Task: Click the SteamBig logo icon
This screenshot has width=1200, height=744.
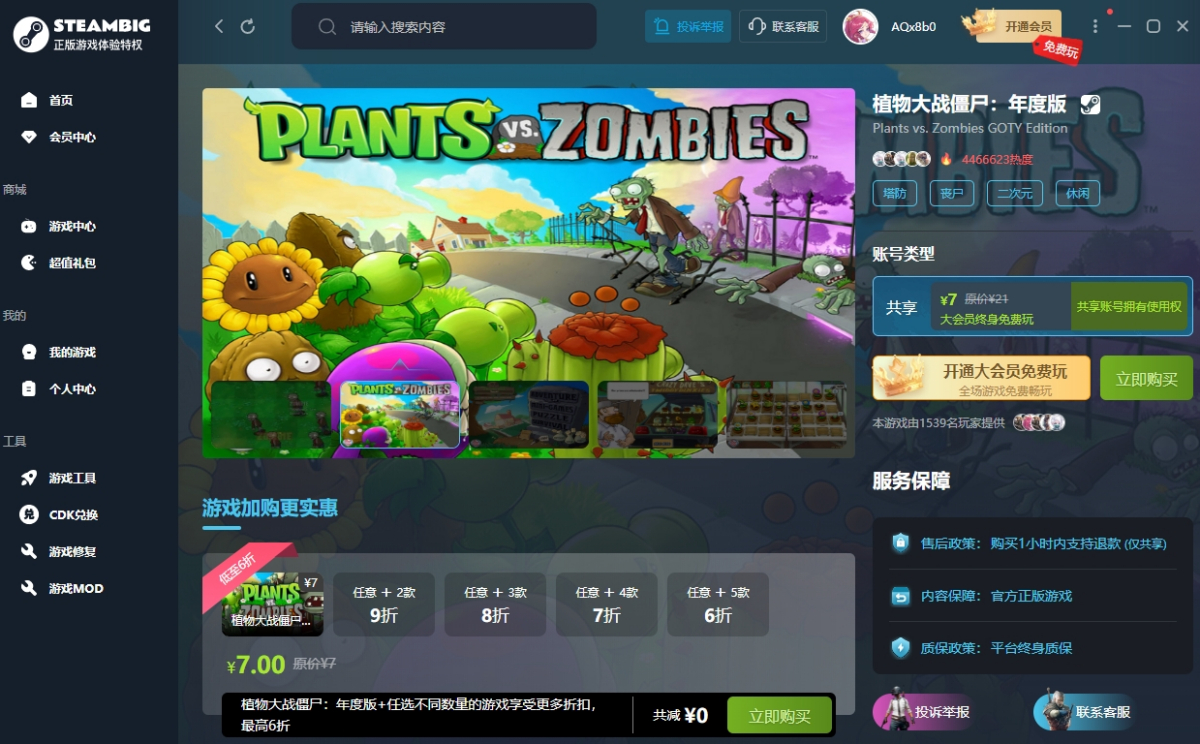Action: click(31, 34)
